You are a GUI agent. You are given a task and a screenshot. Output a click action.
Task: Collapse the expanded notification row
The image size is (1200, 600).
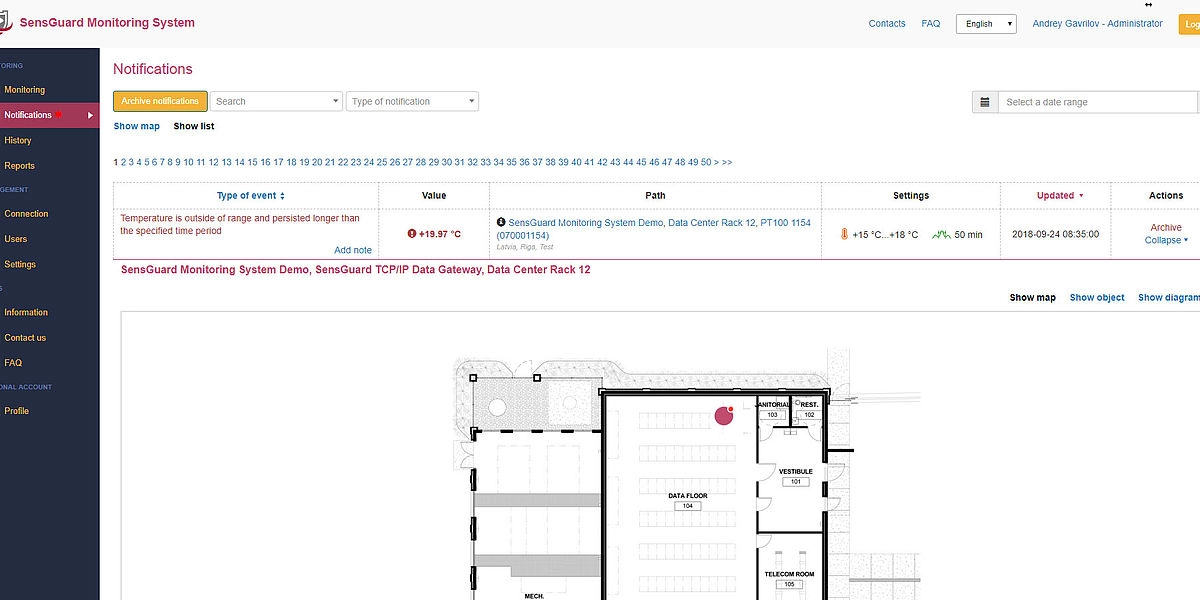[1165, 240]
